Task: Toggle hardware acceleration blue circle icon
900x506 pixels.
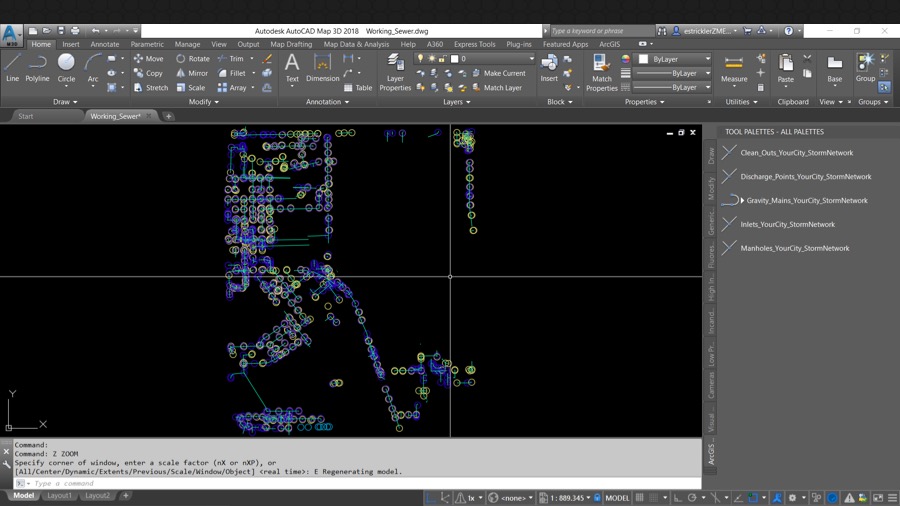Action: (x=832, y=497)
